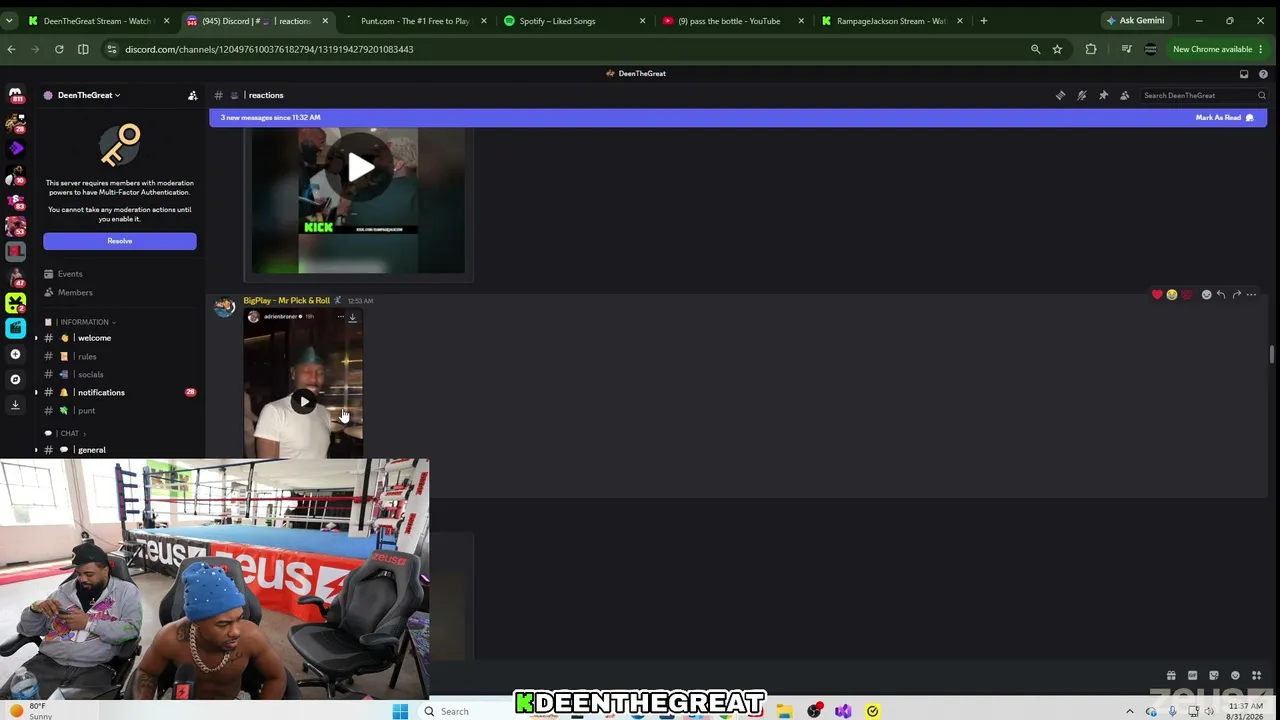1280x720 pixels.
Task: Open Threads icon in channel header
Action: point(1060,95)
